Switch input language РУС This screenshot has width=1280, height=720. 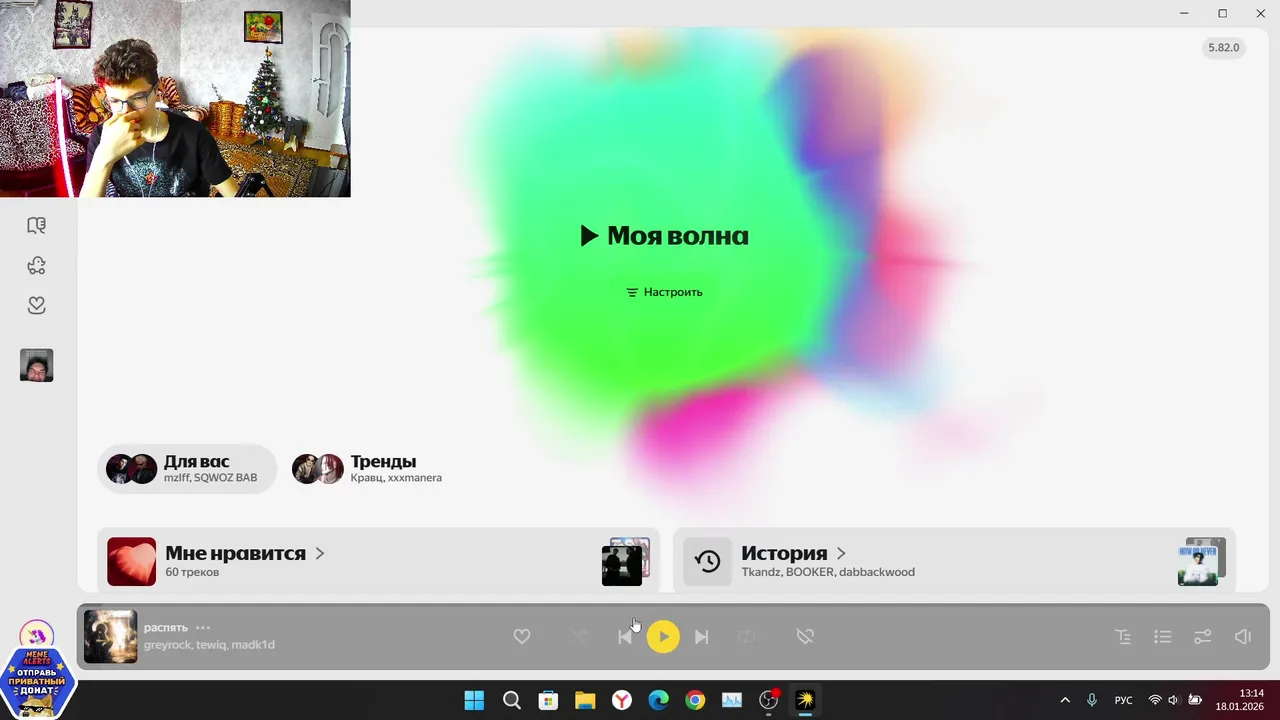click(1124, 701)
